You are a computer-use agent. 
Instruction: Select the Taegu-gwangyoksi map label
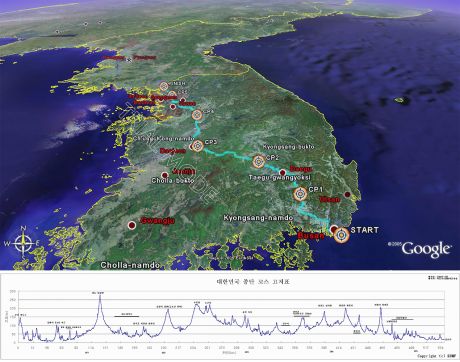280,178
